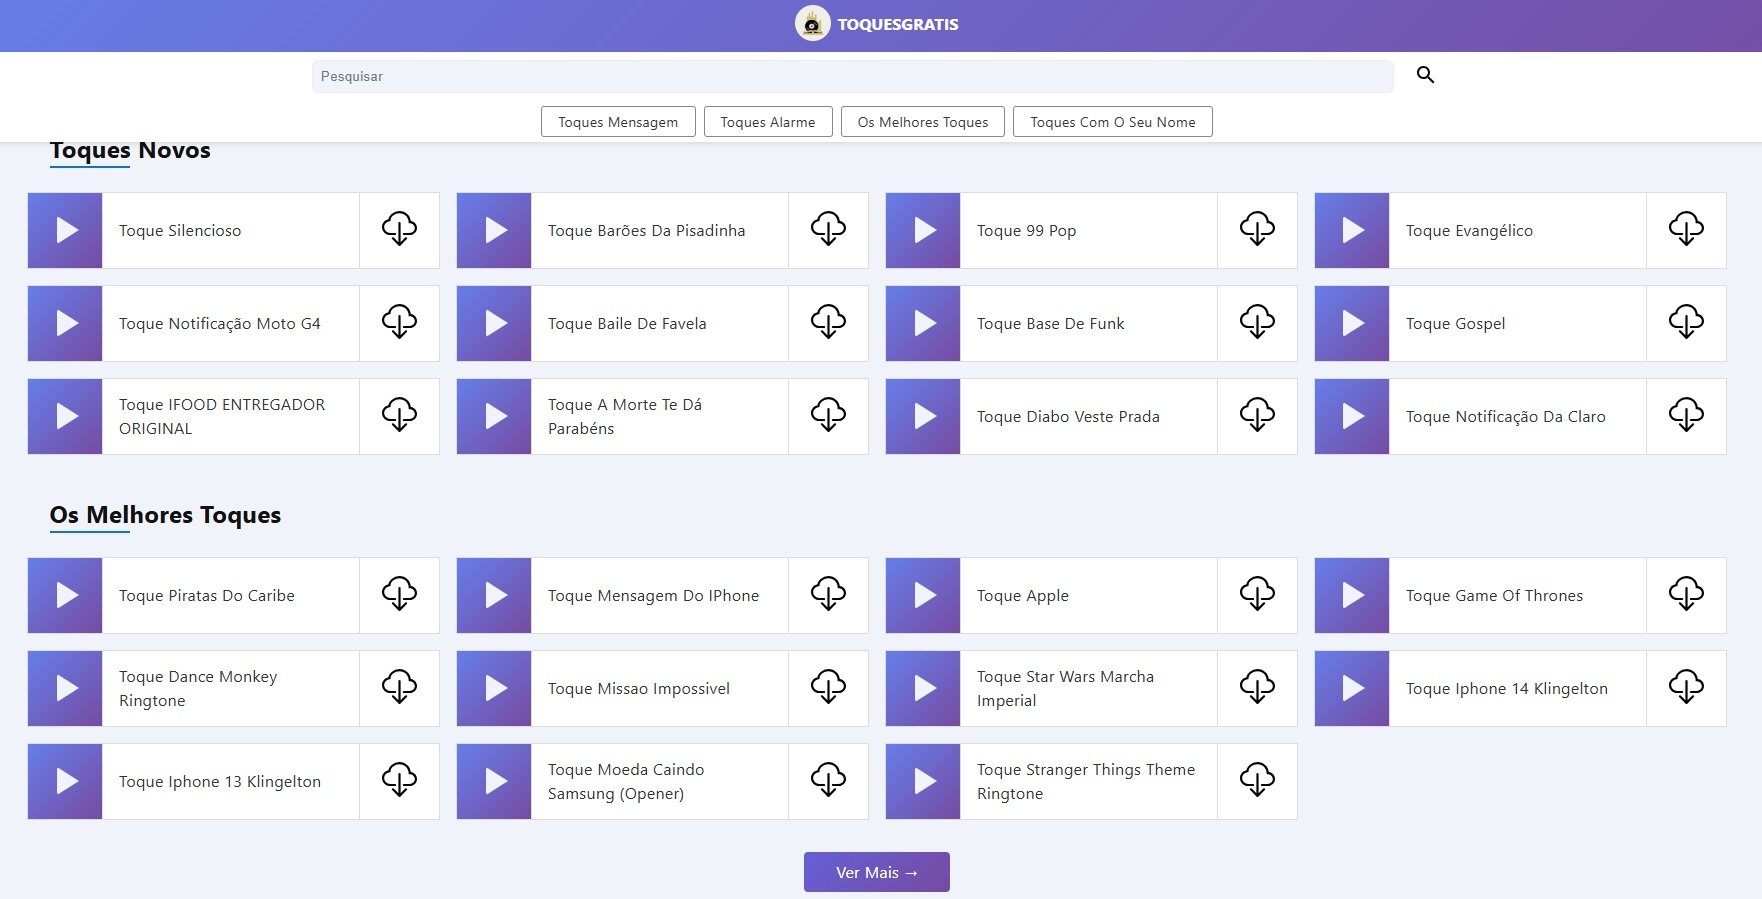
Task: Play Toque Base De Funk
Action: click(x=923, y=323)
